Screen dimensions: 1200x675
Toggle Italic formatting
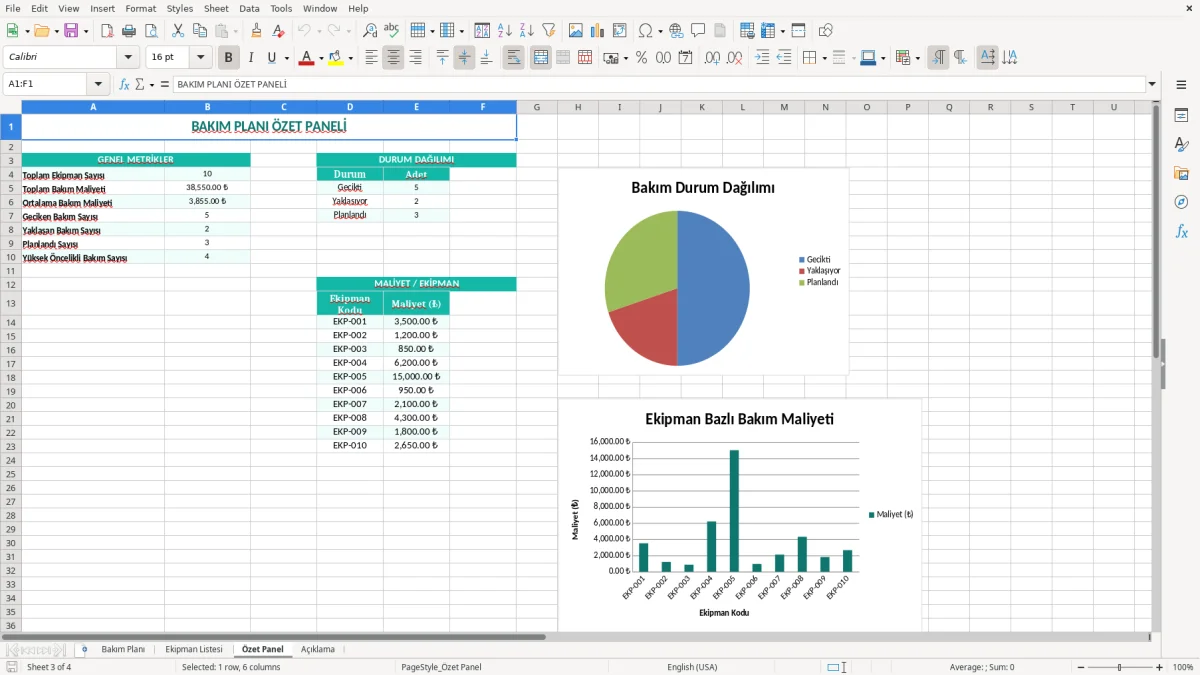251,58
